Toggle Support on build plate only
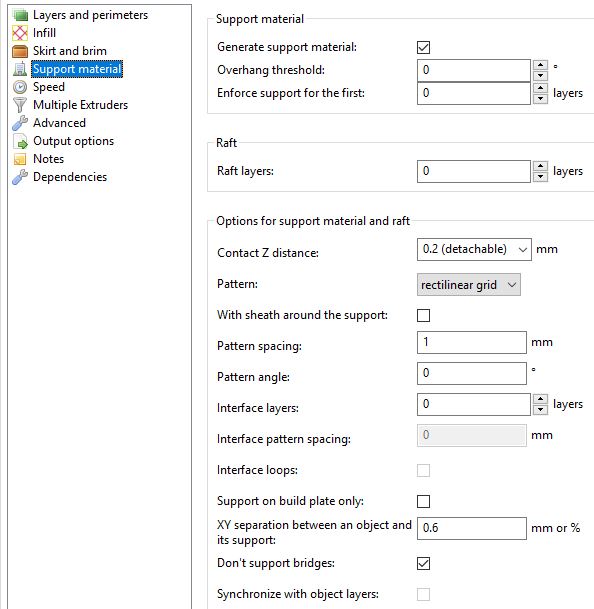 click(x=423, y=501)
